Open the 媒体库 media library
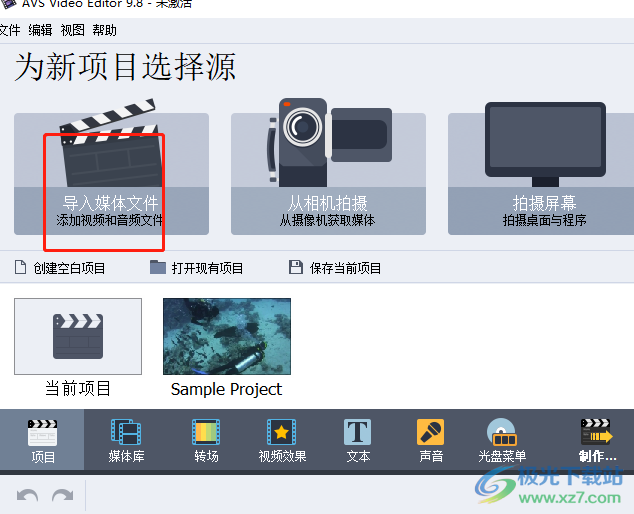 126,440
